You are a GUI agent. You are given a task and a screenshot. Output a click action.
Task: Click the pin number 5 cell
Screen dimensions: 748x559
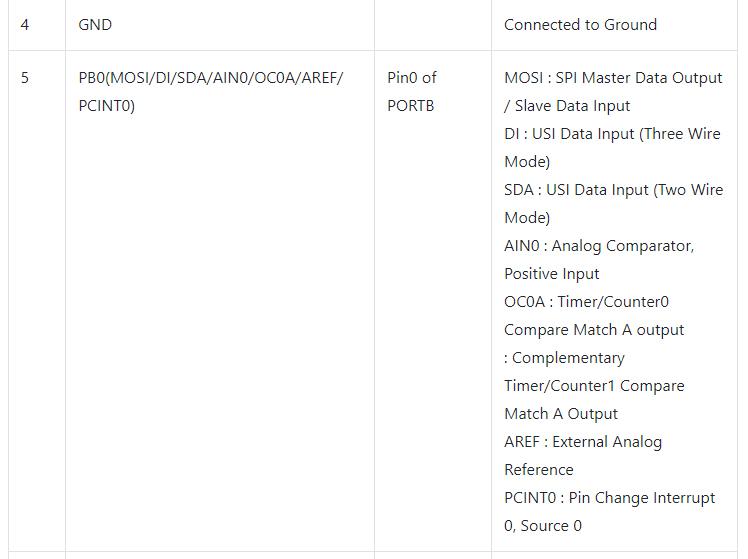[25, 78]
